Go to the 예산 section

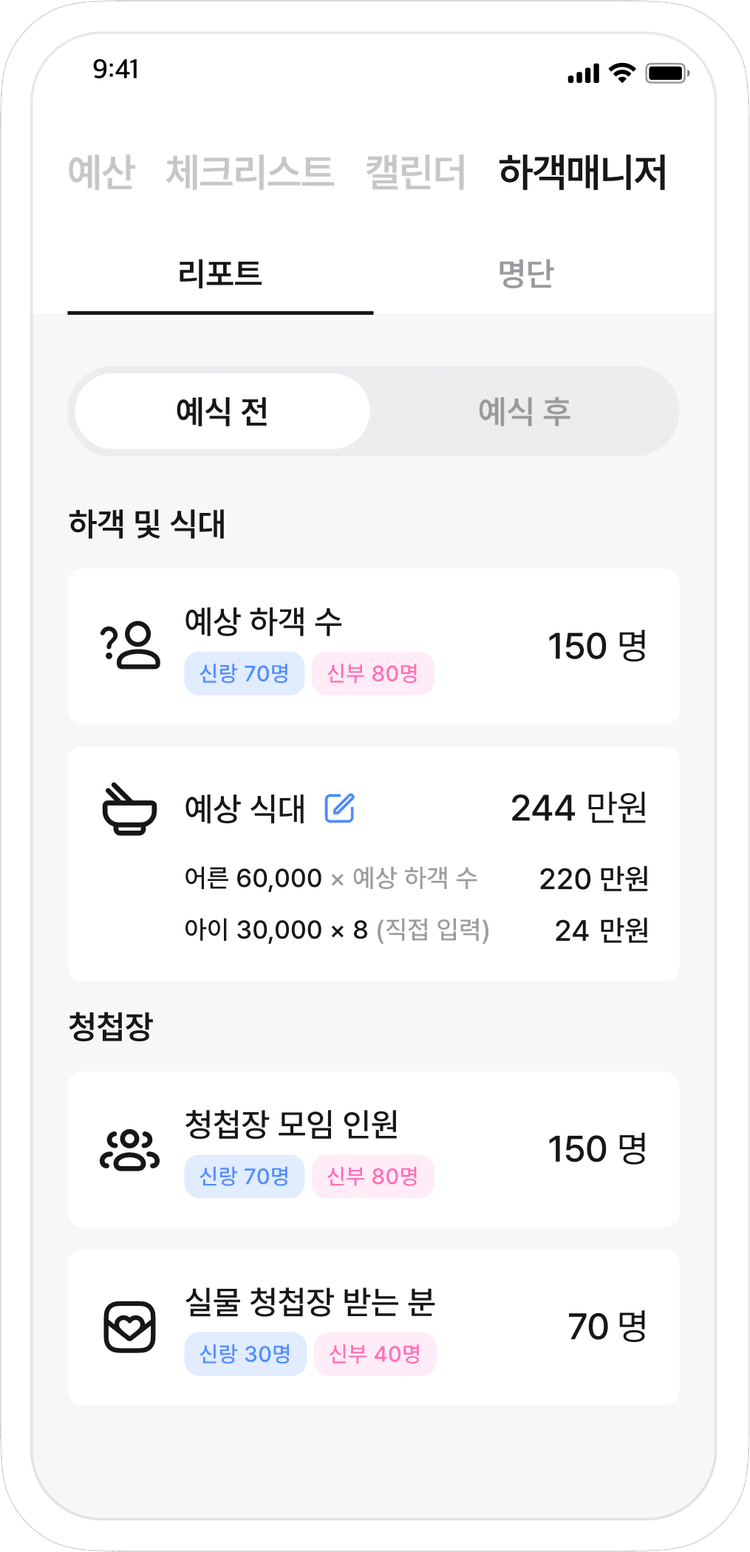[101, 172]
